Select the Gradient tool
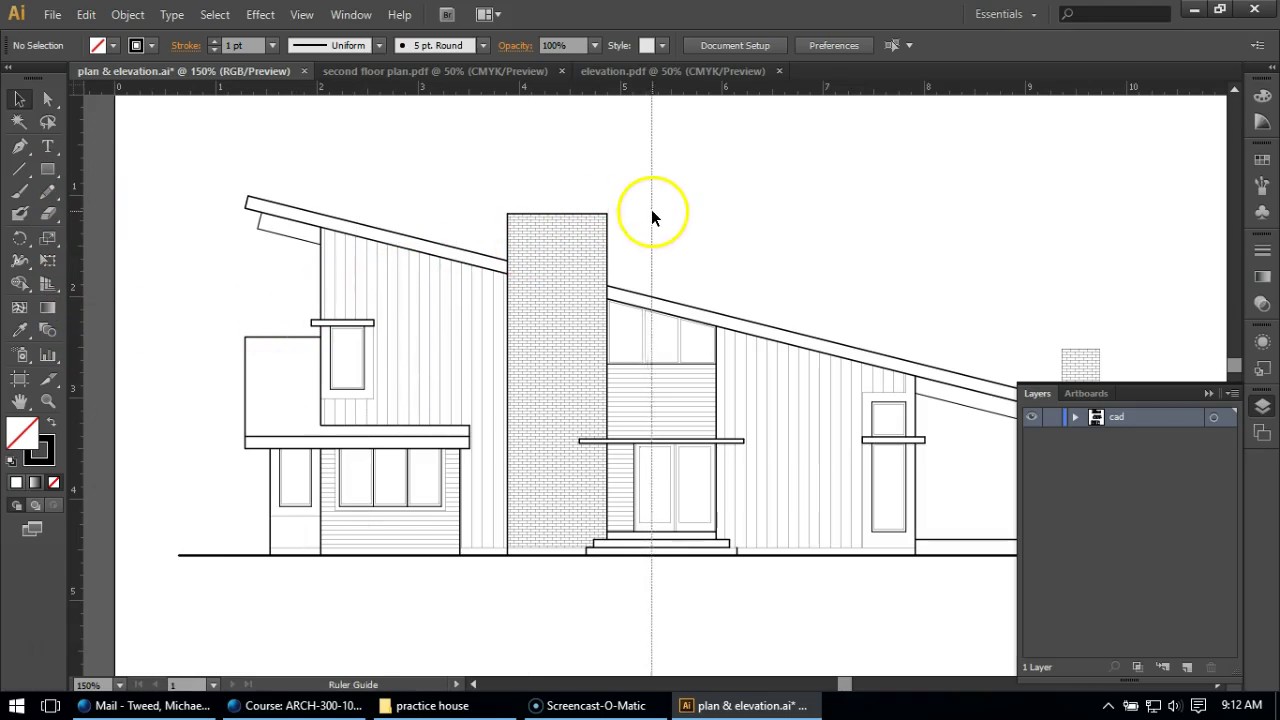The width and height of the screenshot is (1280, 720). click(x=48, y=308)
